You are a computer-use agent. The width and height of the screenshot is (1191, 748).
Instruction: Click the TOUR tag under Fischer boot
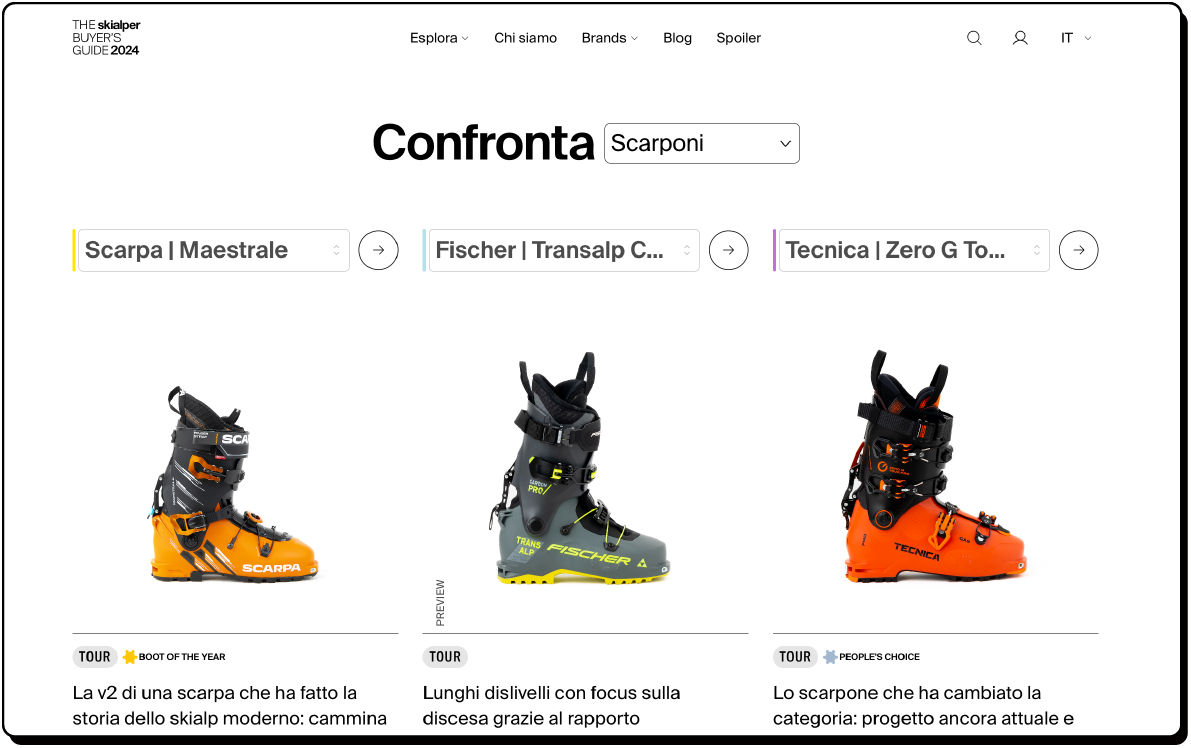point(445,657)
